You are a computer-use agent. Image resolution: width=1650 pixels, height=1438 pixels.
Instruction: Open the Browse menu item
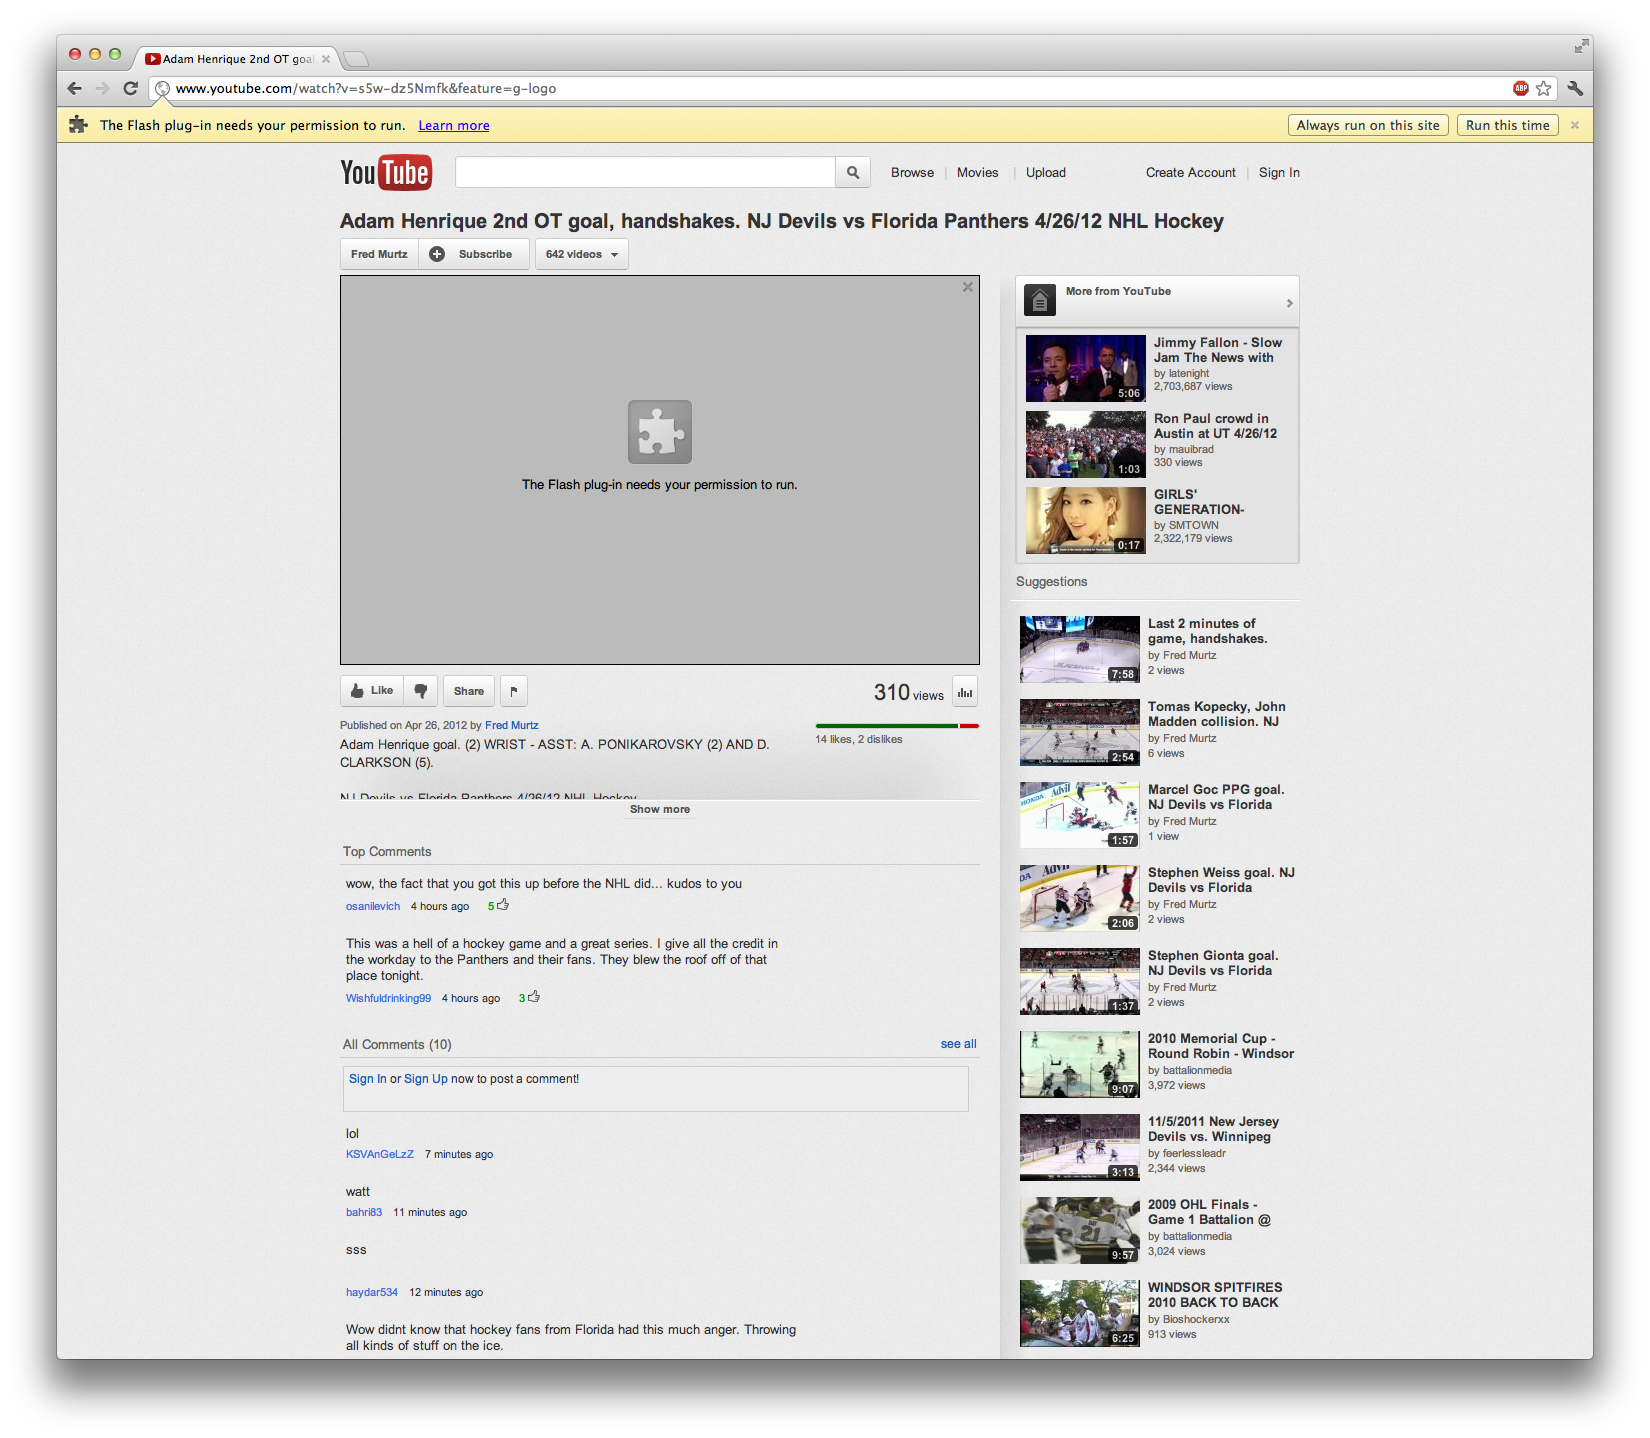912,172
